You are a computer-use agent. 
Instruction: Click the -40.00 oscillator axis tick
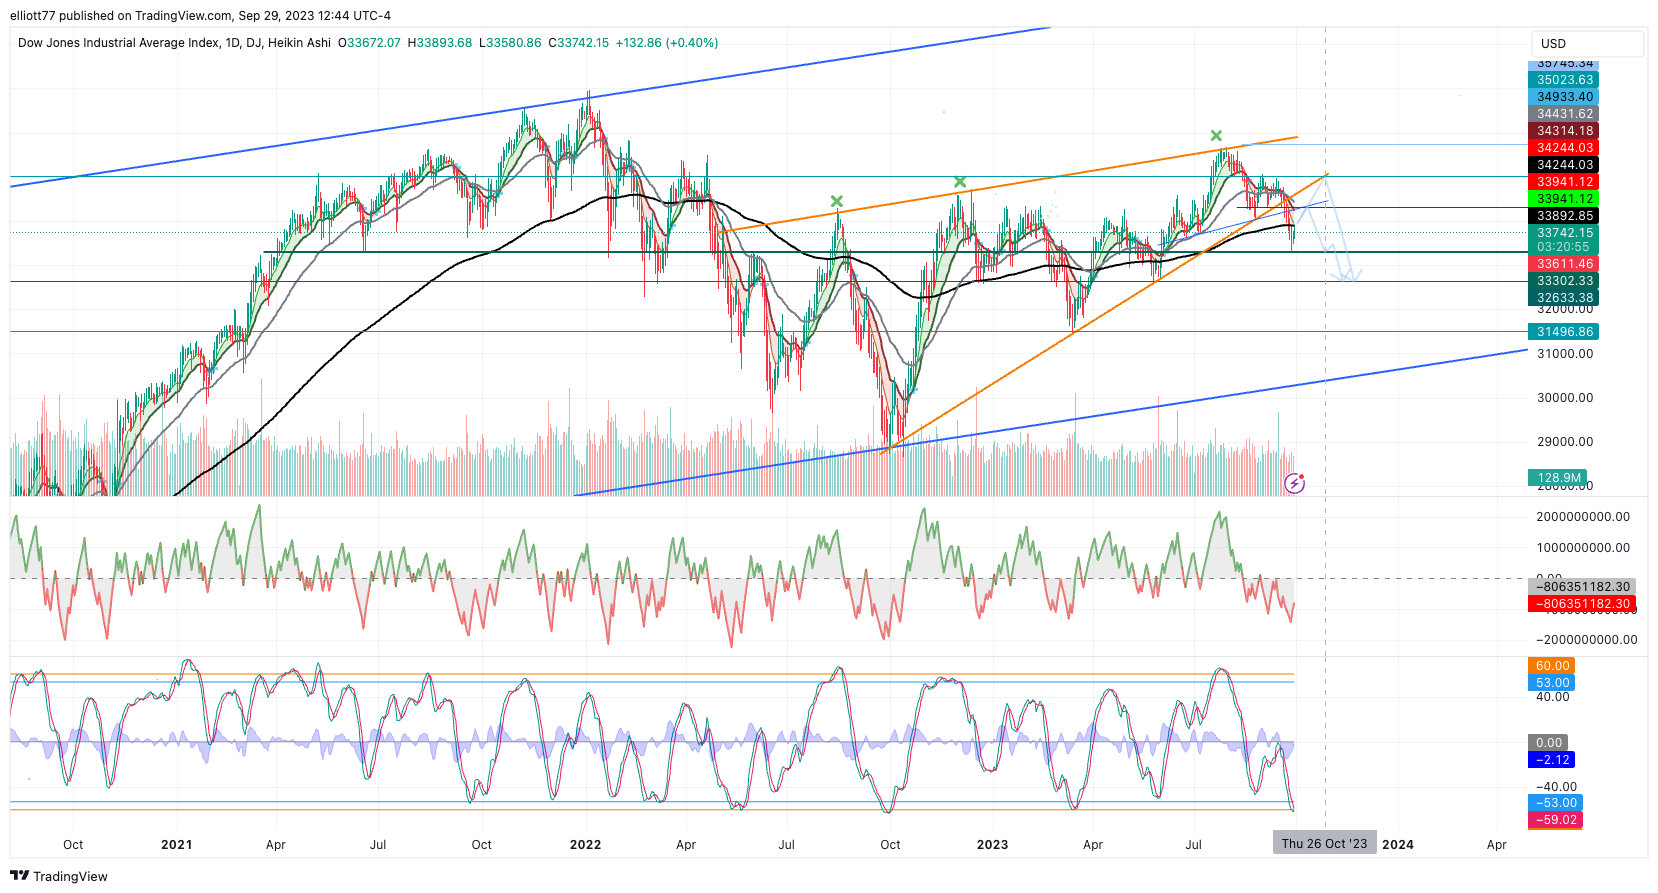click(x=1556, y=787)
